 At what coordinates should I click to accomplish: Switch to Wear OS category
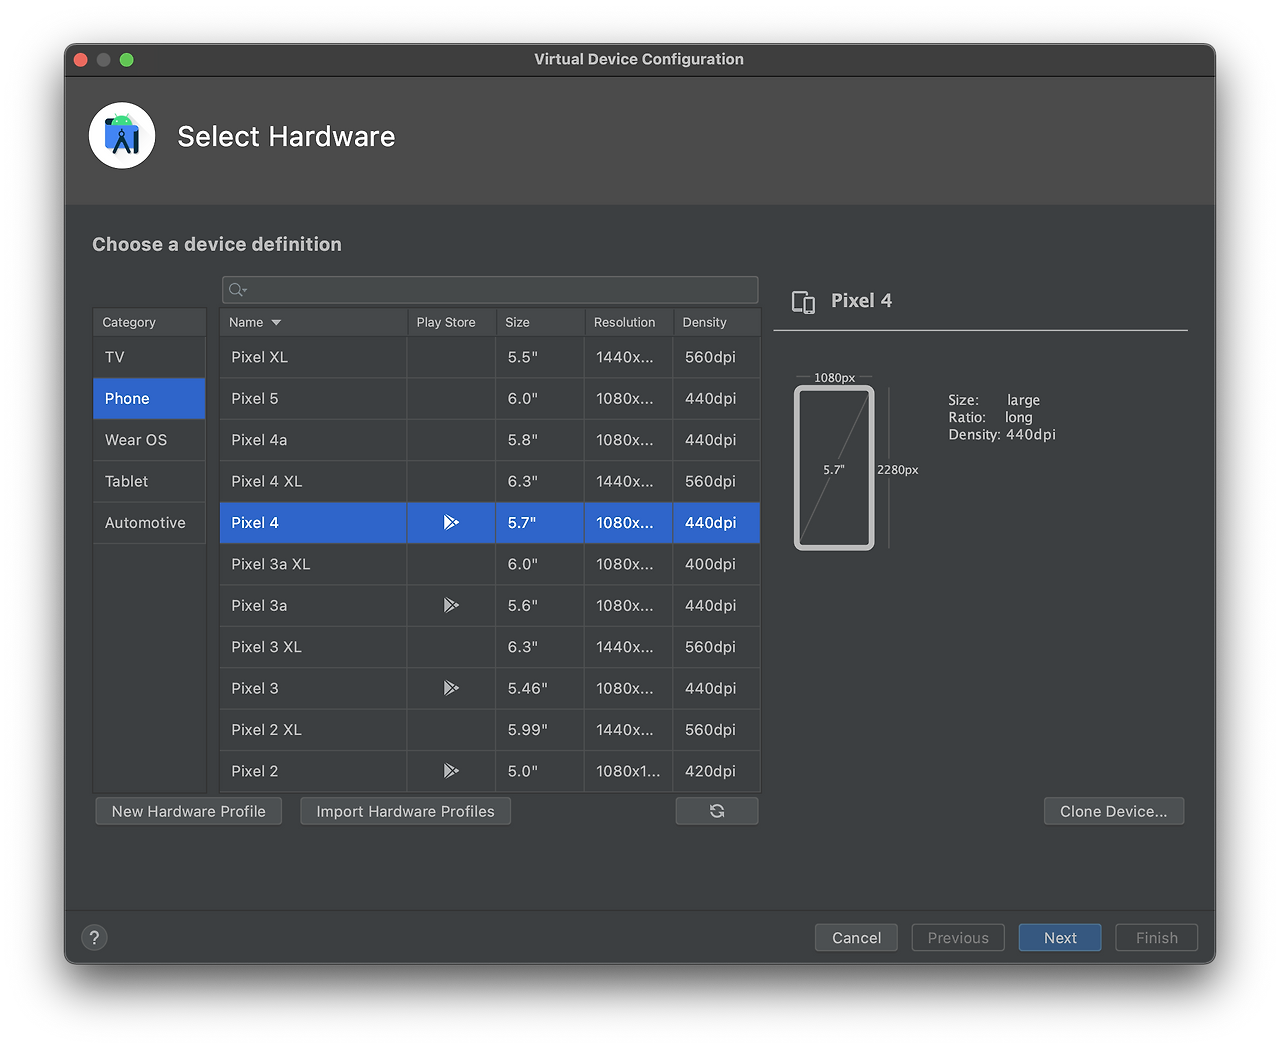coord(149,440)
